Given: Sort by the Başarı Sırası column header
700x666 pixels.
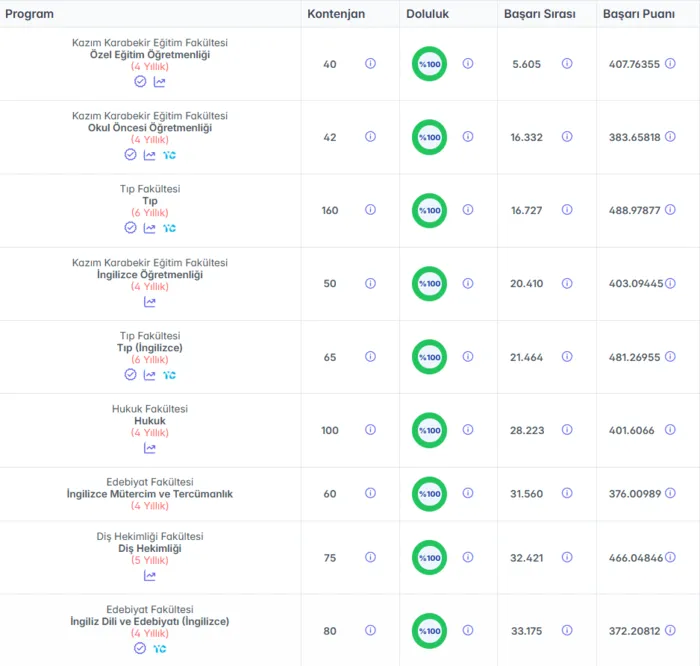Looking at the screenshot, I should click(x=539, y=14).
